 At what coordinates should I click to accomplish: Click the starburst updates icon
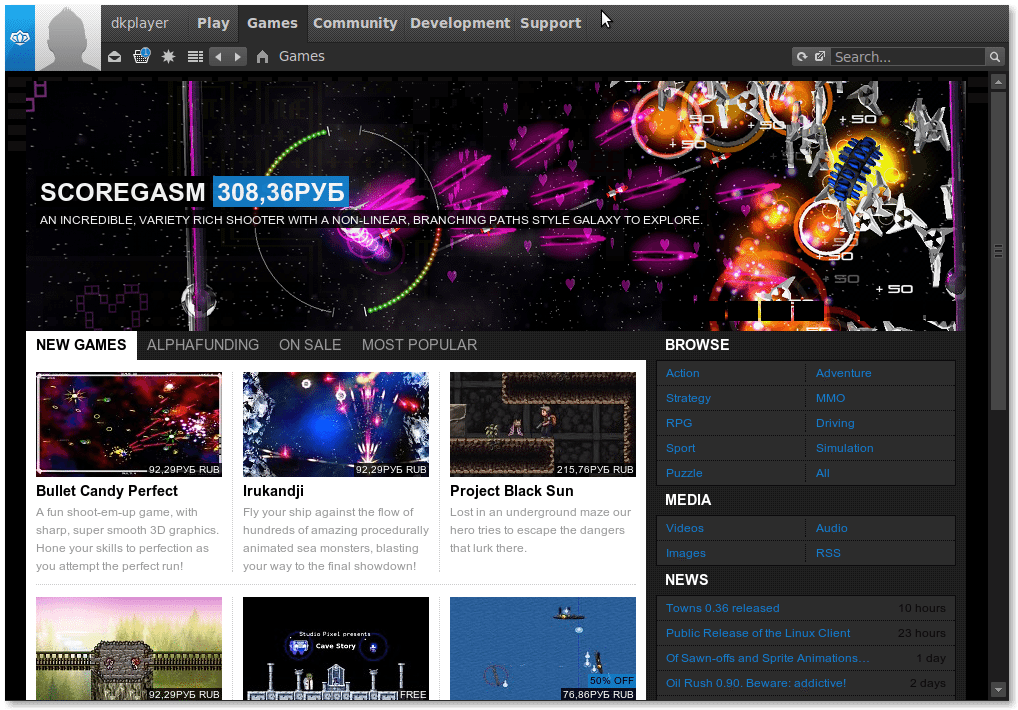pos(168,57)
